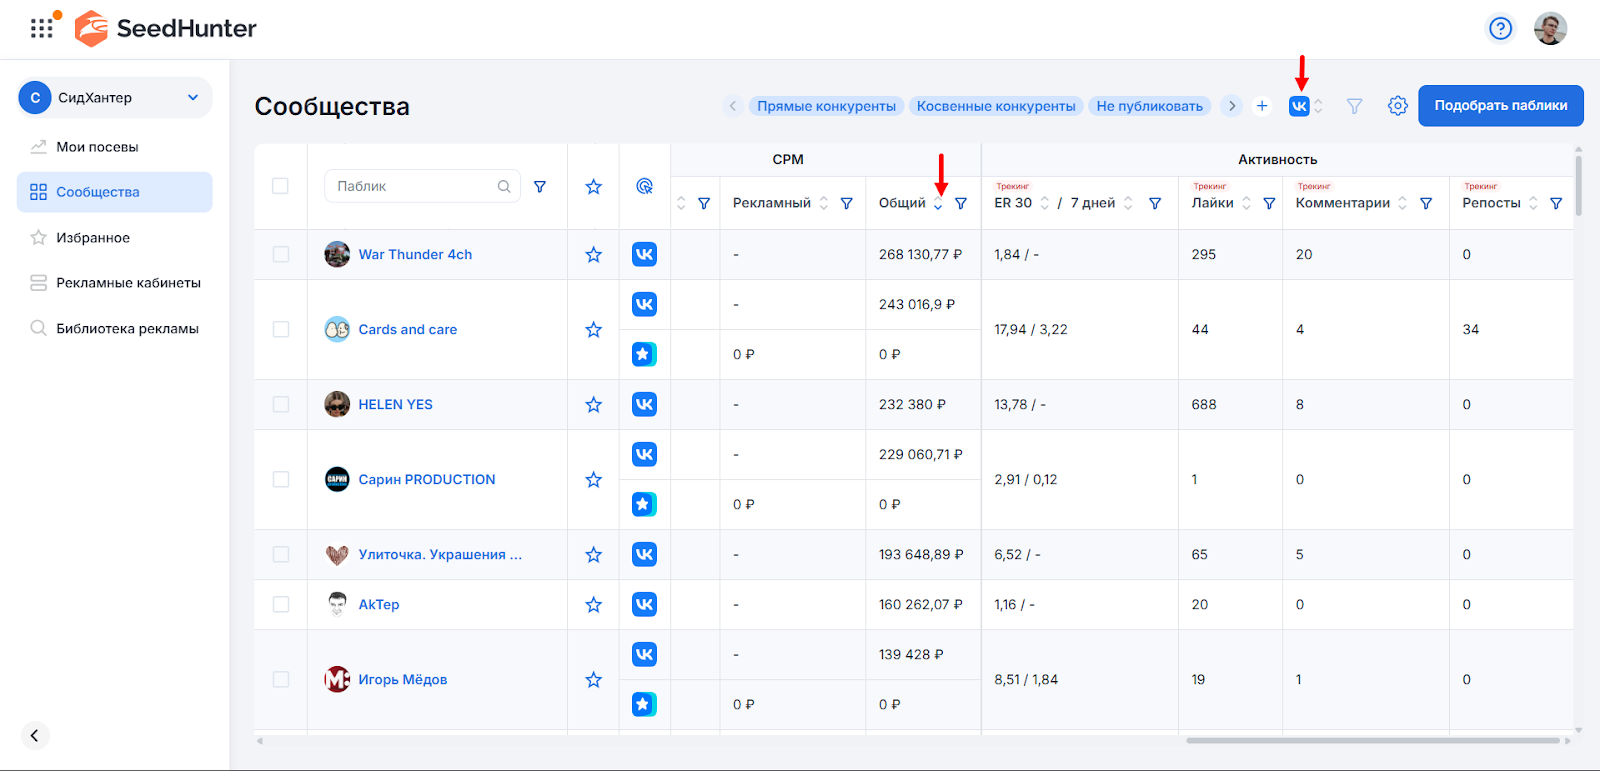The height and width of the screenshot is (771, 1600).
Task: Click the help question mark icon
Action: click(x=1500, y=28)
